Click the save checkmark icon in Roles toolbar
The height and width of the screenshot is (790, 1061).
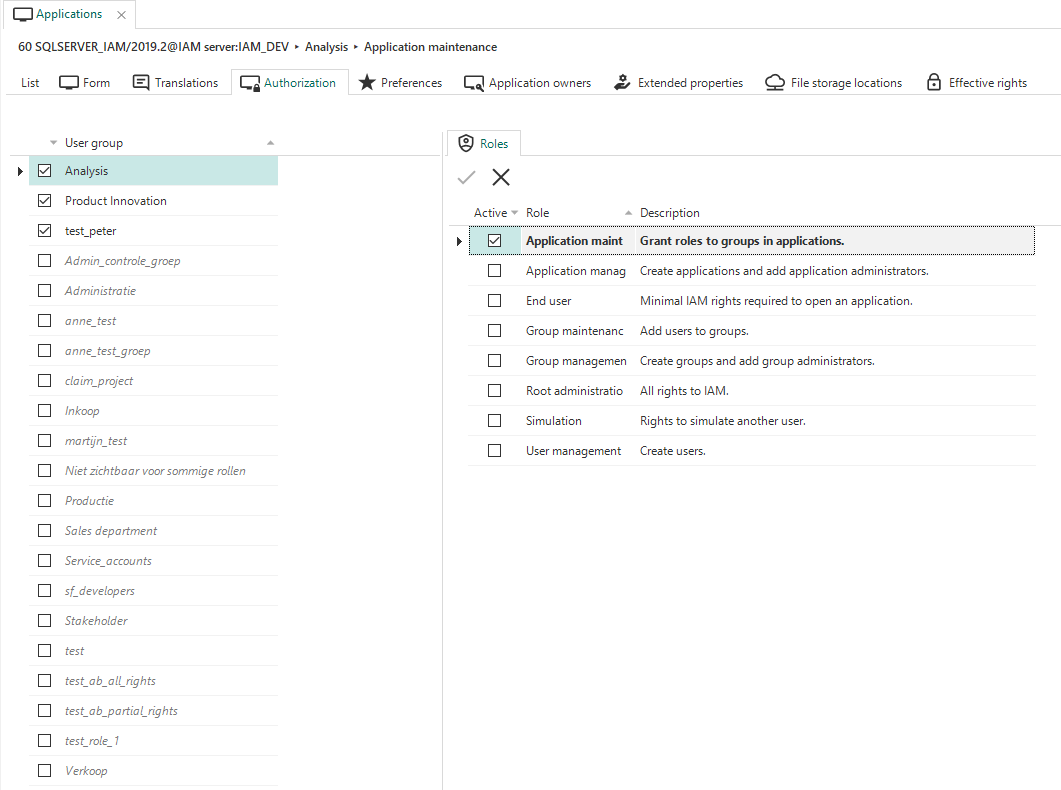point(466,178)
